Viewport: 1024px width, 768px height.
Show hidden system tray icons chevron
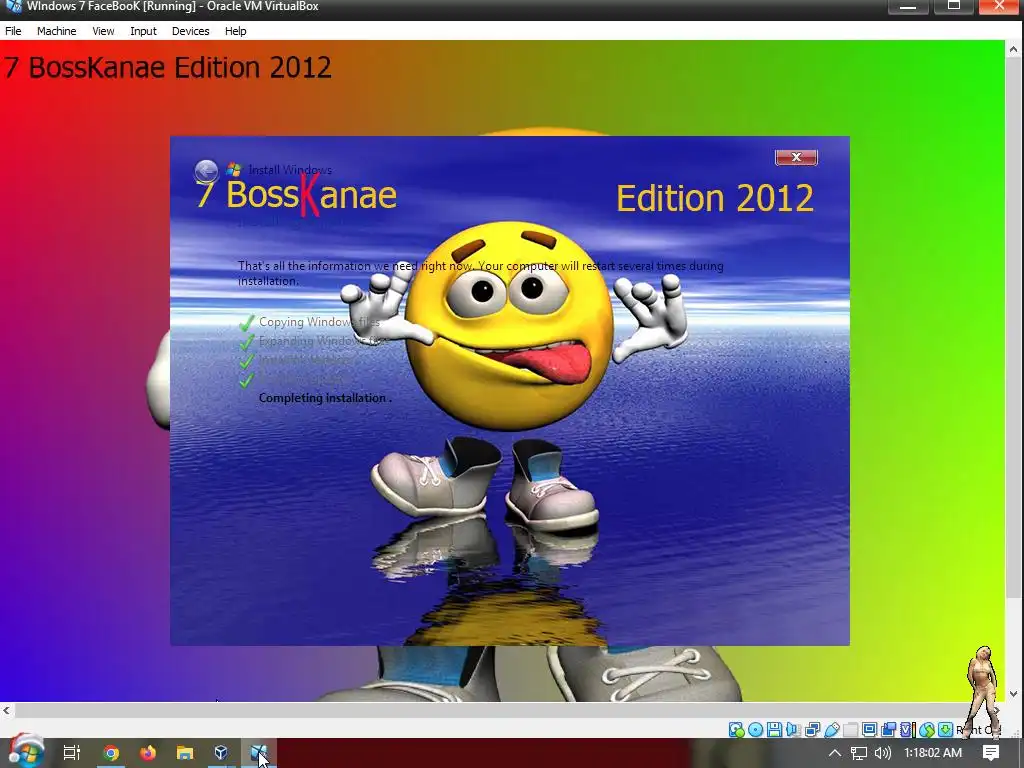pyautogui.click(x=835, y=753)
